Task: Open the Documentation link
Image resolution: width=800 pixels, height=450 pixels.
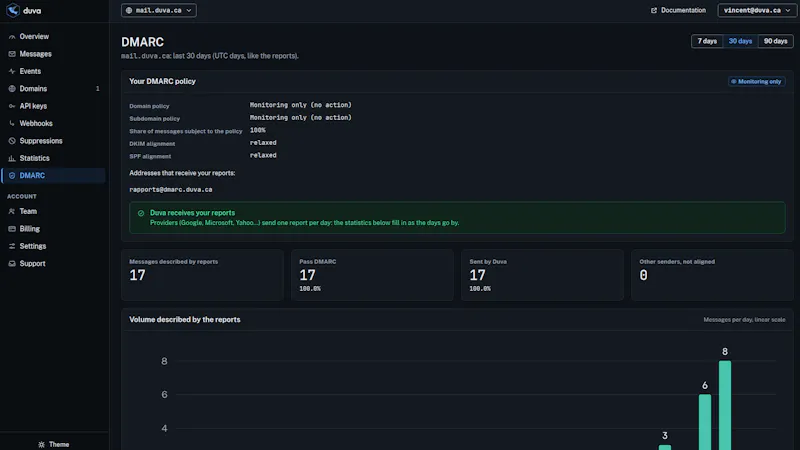Action: click(x=678, y=10)
